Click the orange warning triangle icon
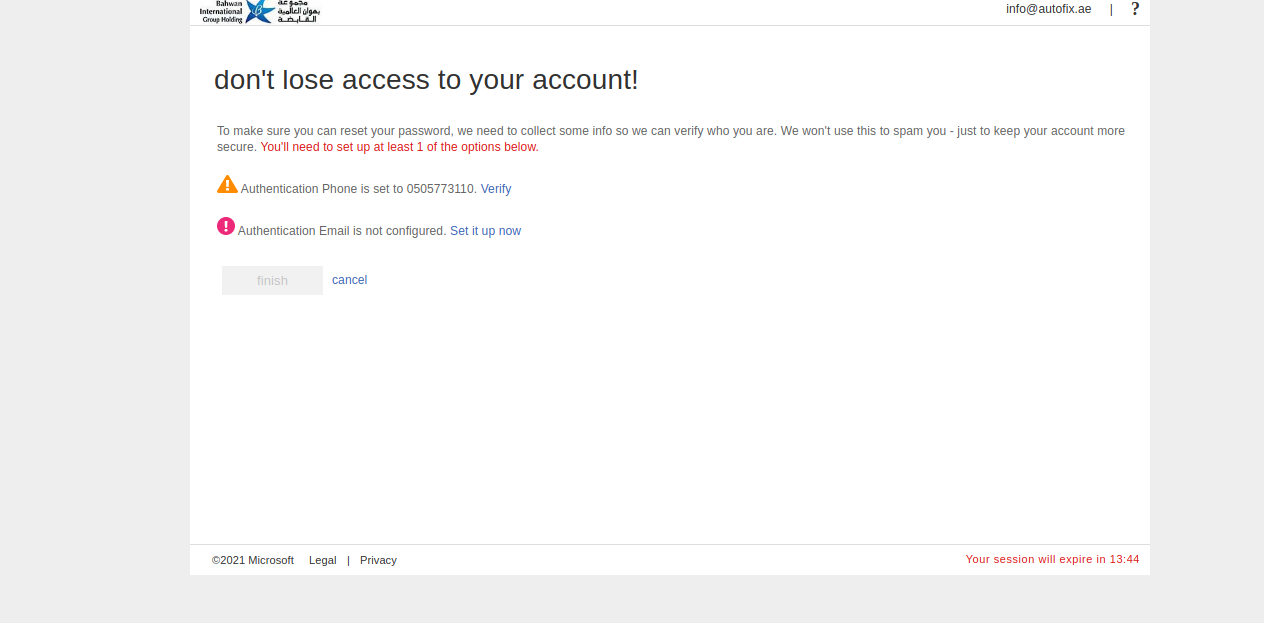Viewport: 1264px width, 623px height. tap(227, 185)
